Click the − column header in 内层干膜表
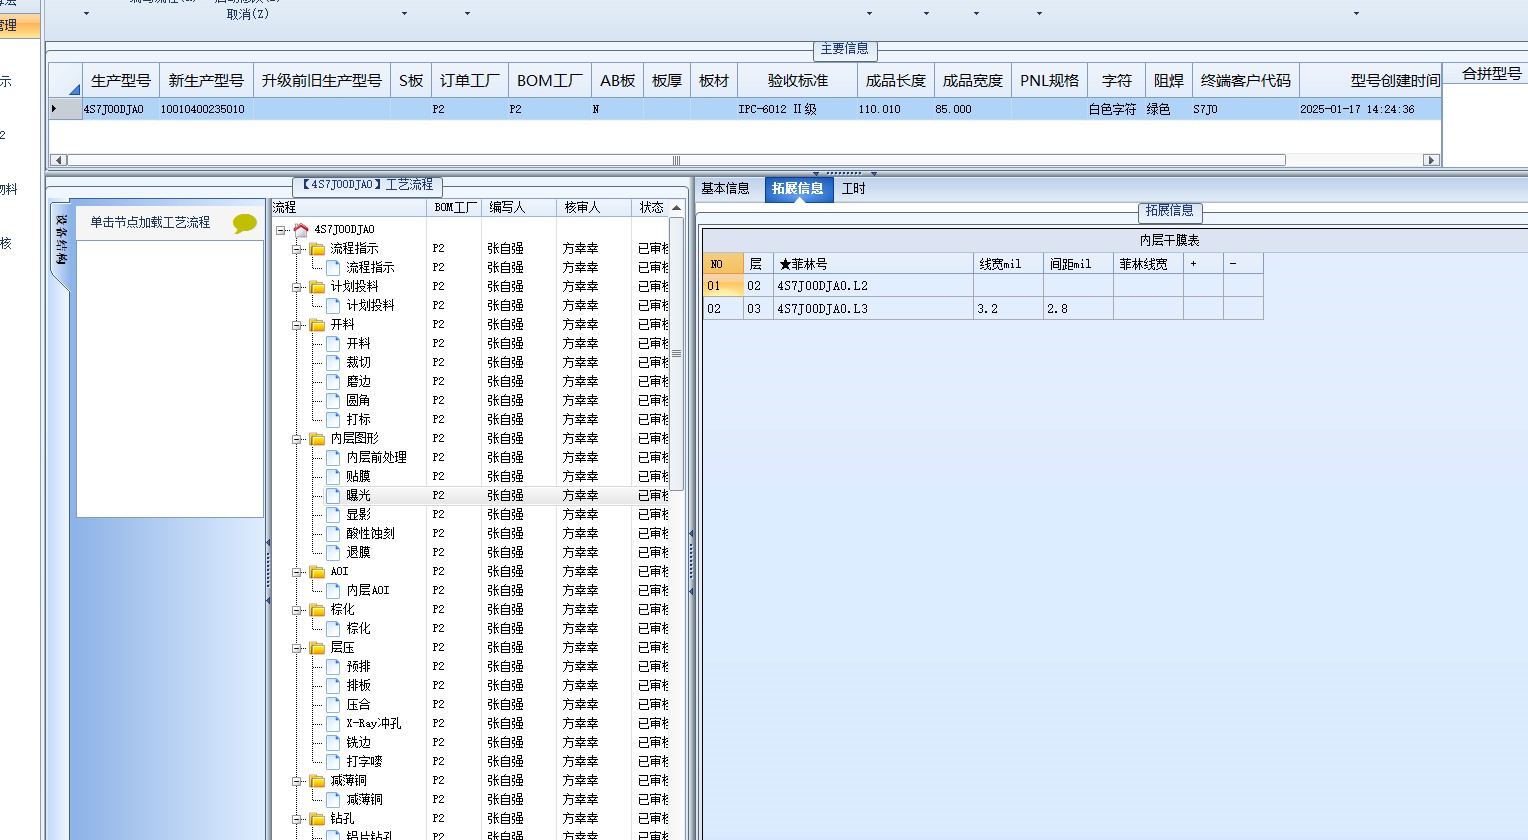 pos(1243,264)
